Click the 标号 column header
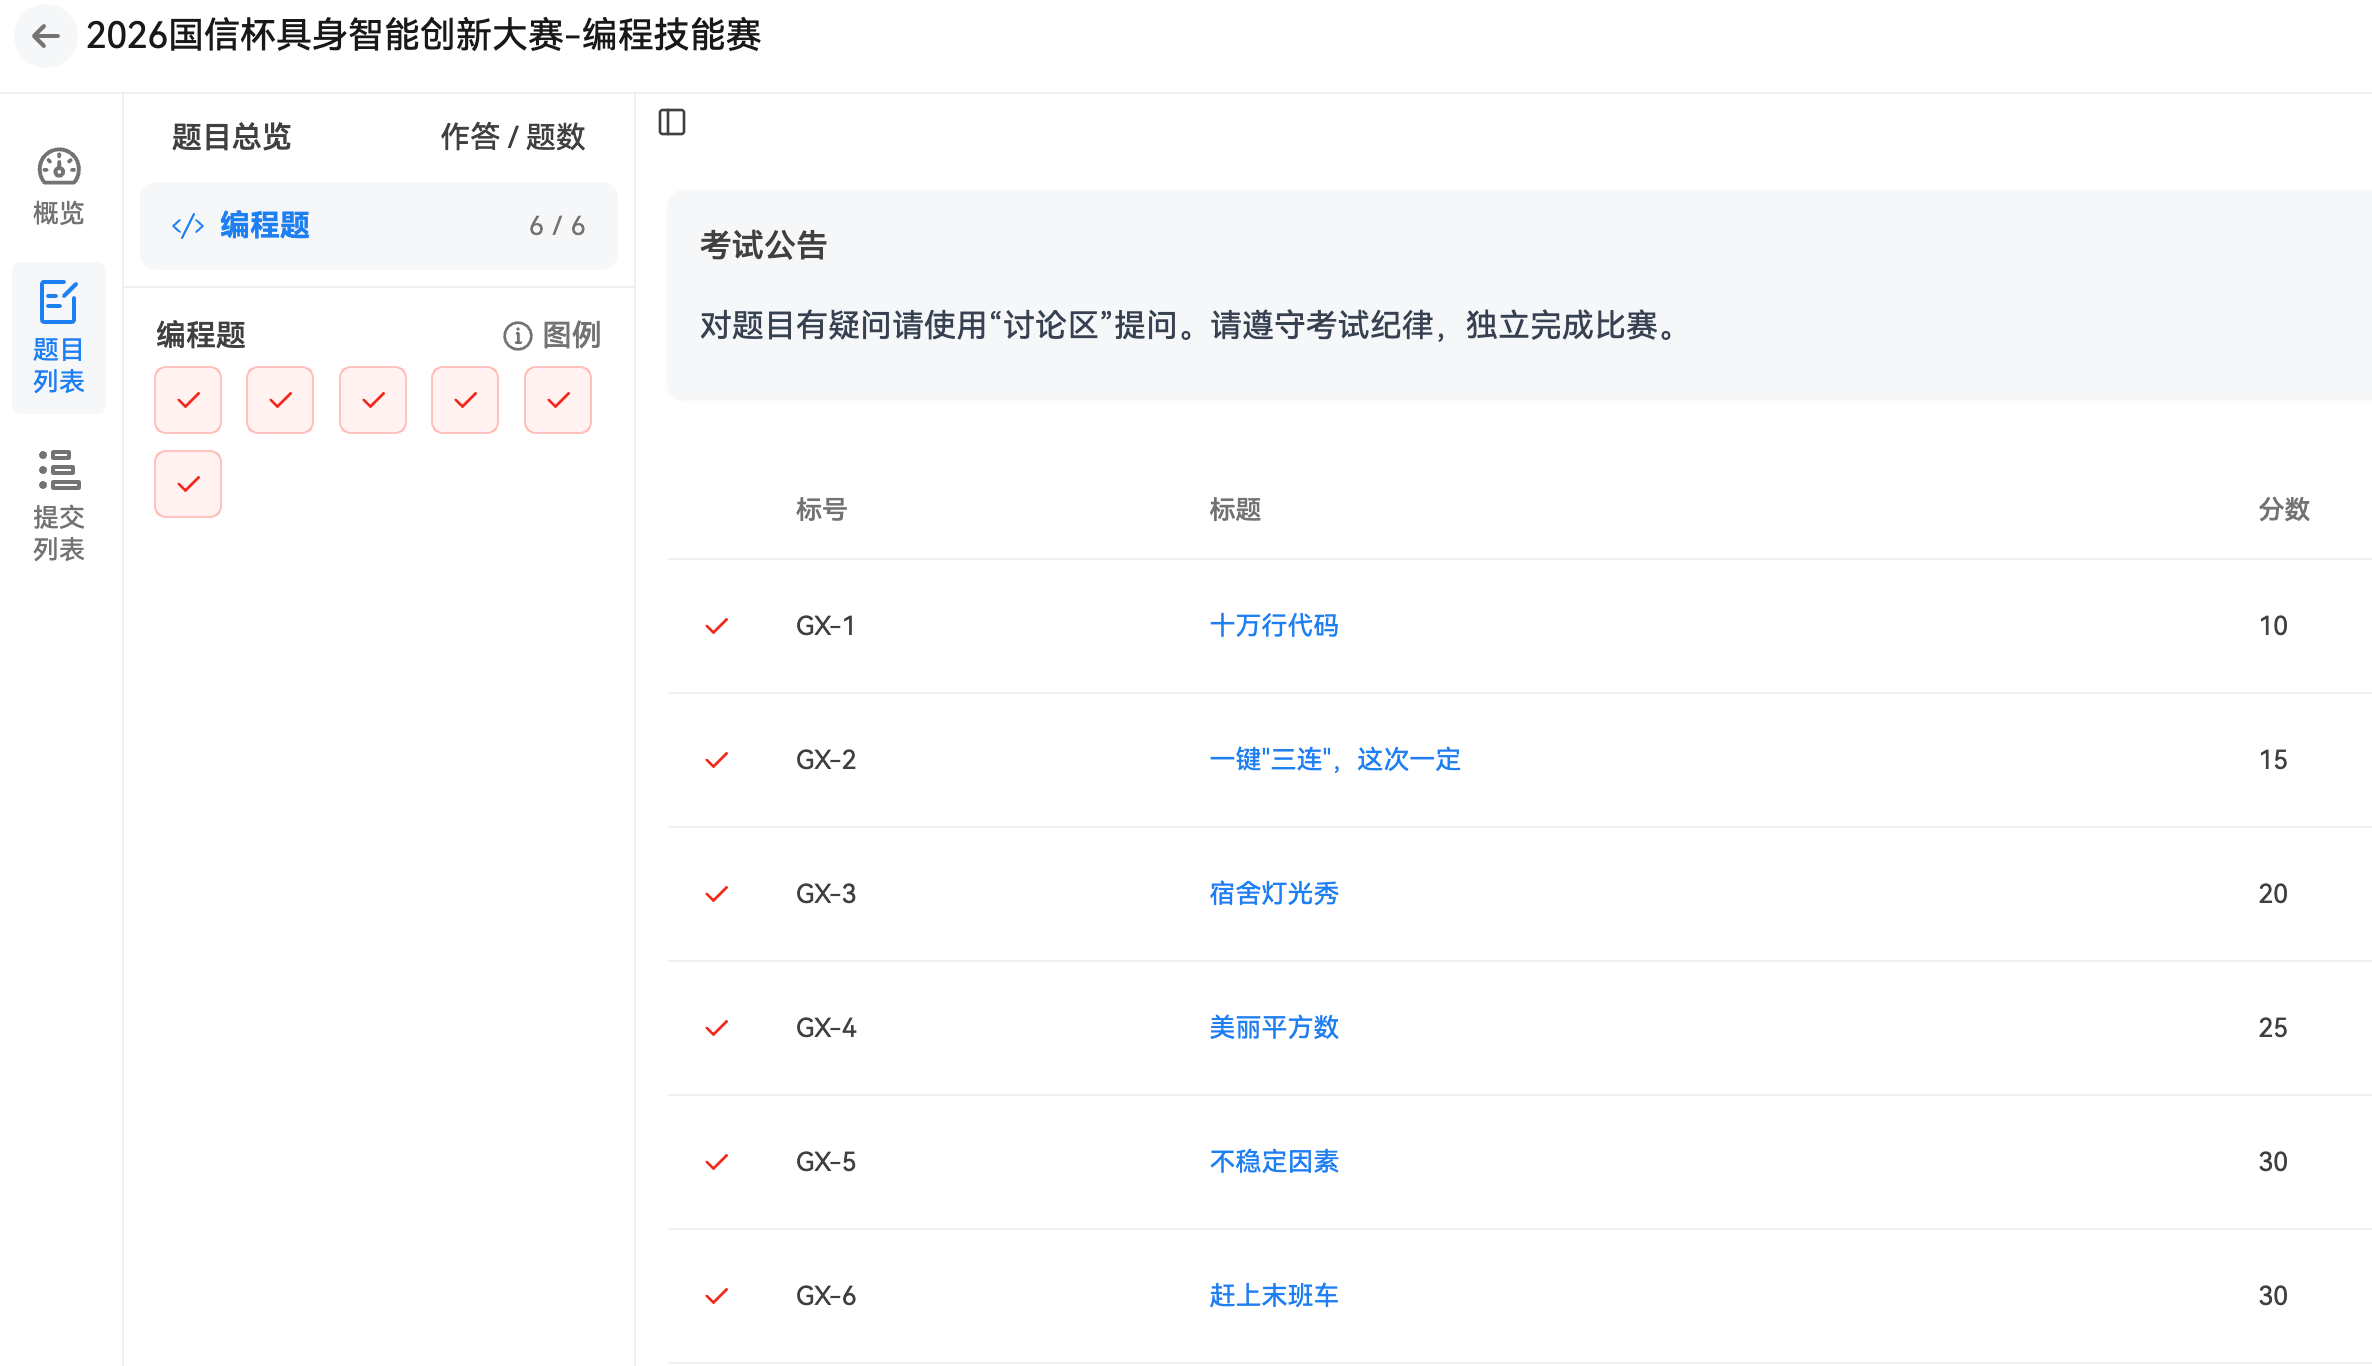This screenshot has height=1366, width=2372. (x=821, y=510)
